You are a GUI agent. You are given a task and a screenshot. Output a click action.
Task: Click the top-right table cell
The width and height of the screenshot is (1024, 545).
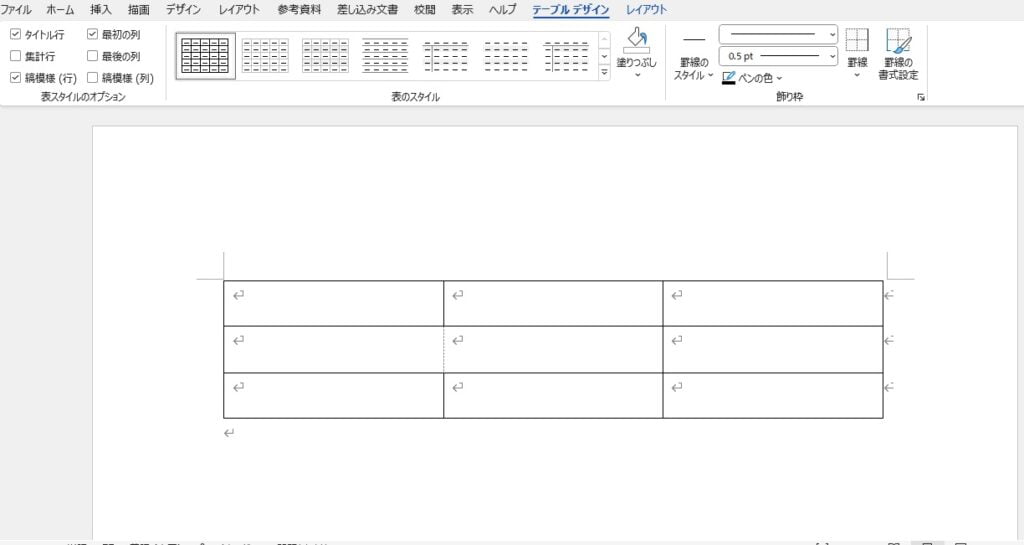[773, 304]
